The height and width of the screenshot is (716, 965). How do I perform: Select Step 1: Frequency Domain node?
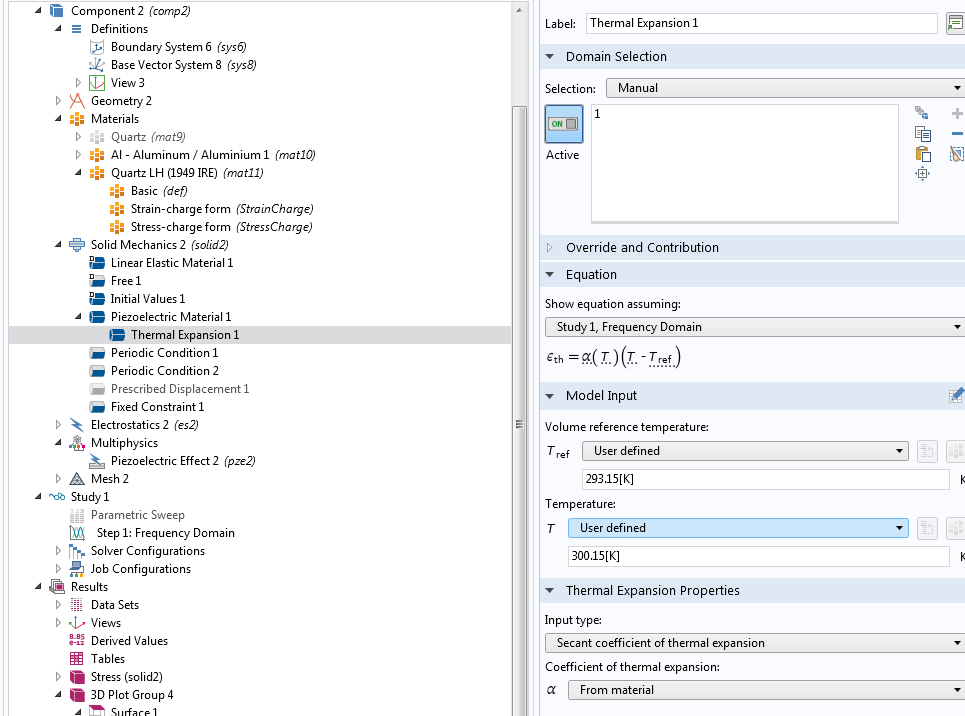[x=166, y=533]
